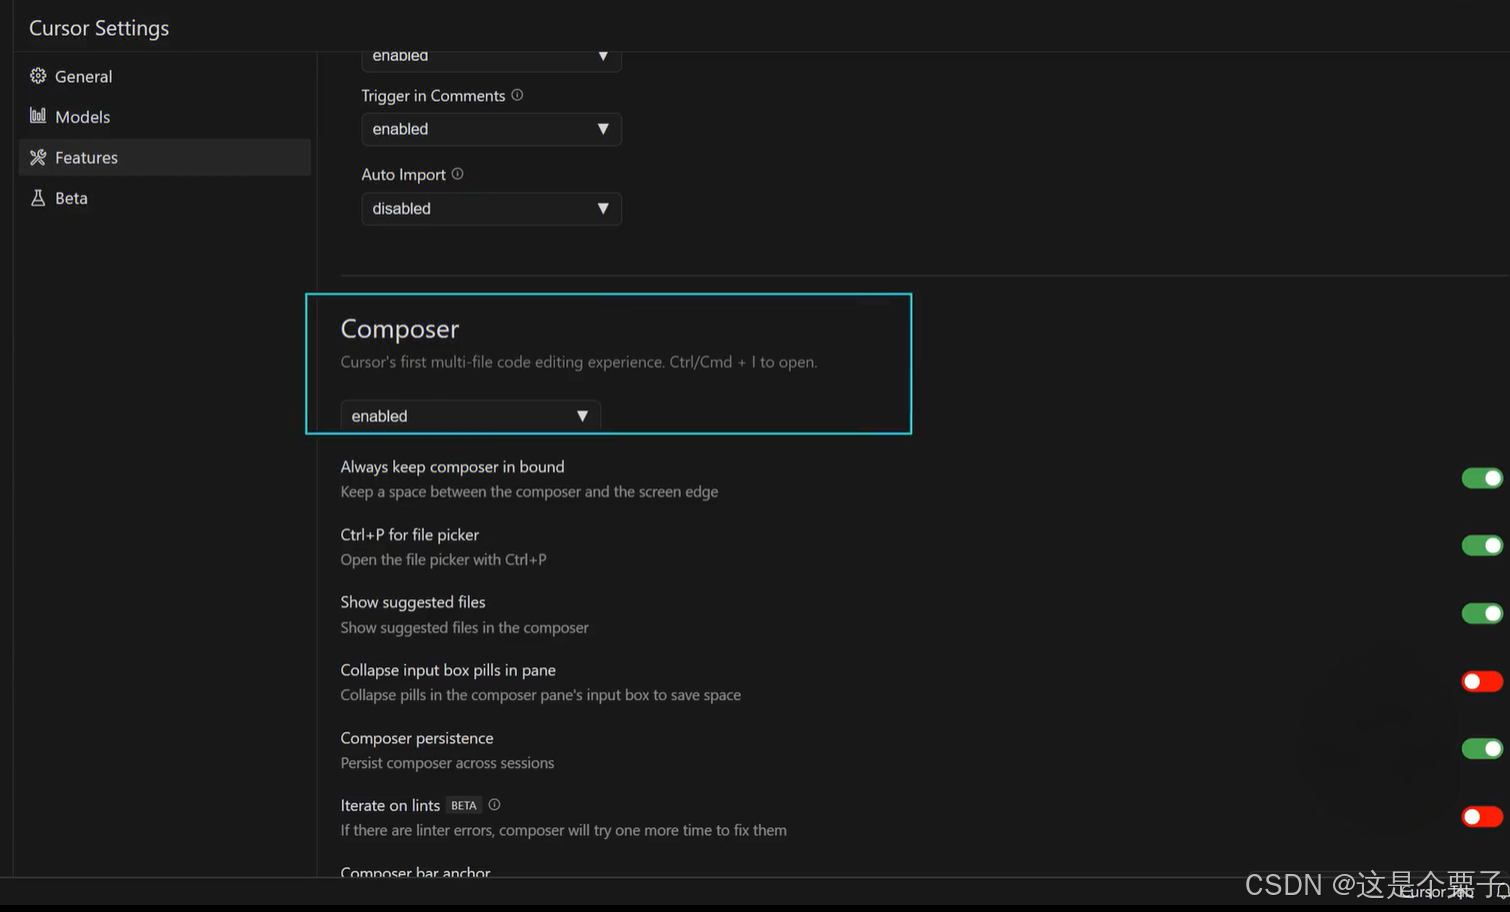Viewport: 1510px width, 912px height.
Task: Toggle Show suggested files switch
Action: coord(1482,613)
